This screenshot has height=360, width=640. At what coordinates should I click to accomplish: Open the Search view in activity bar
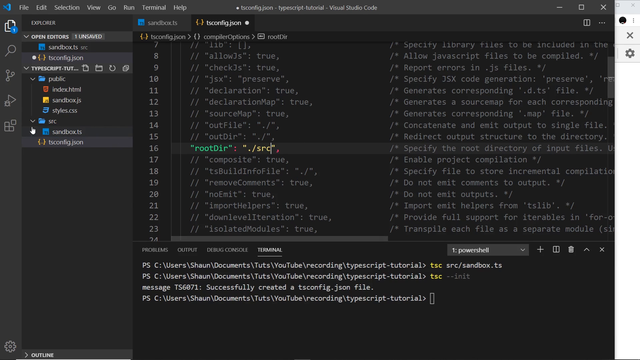[x=10, y=51]
